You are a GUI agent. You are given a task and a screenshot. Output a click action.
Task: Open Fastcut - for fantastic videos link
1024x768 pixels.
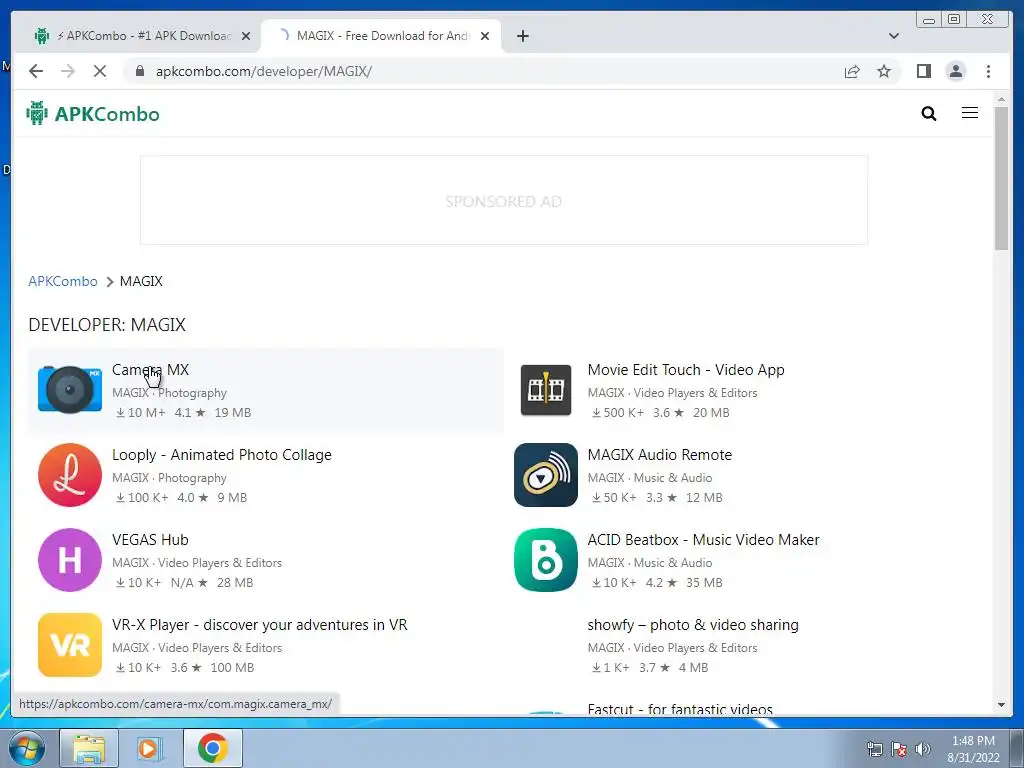pos(680,709)
